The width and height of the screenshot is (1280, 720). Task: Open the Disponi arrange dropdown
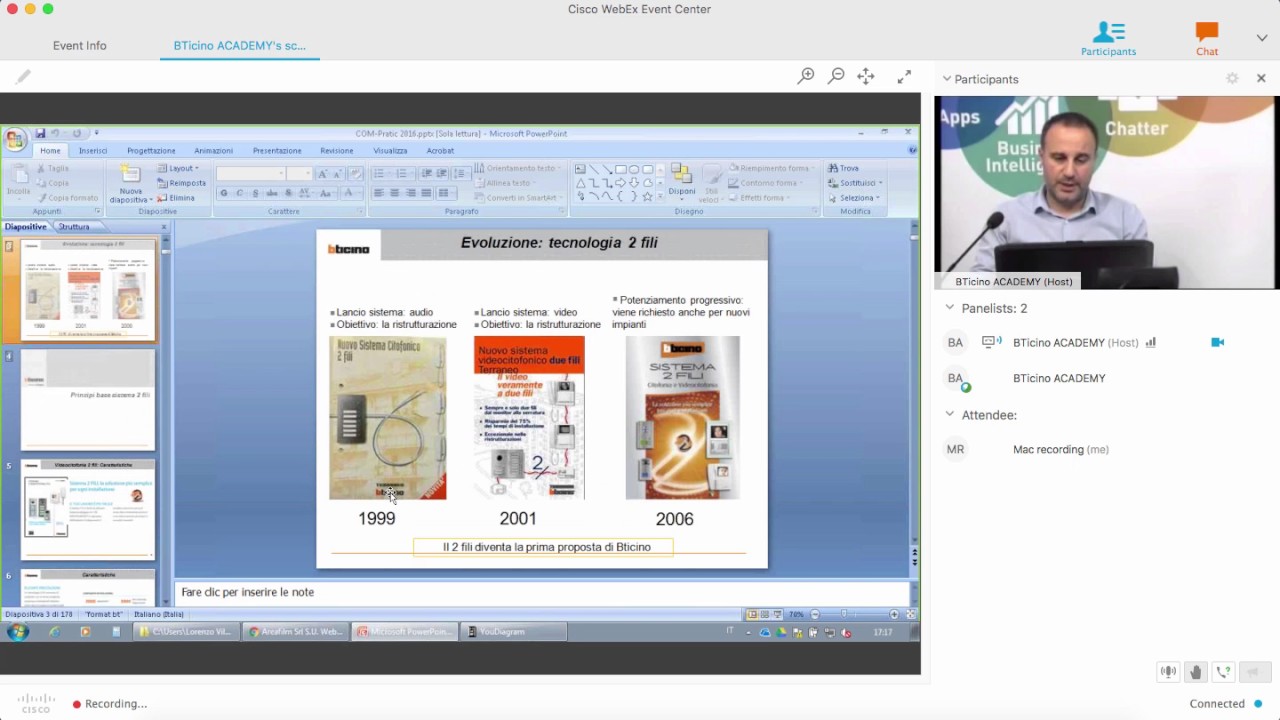click(682, 182)
